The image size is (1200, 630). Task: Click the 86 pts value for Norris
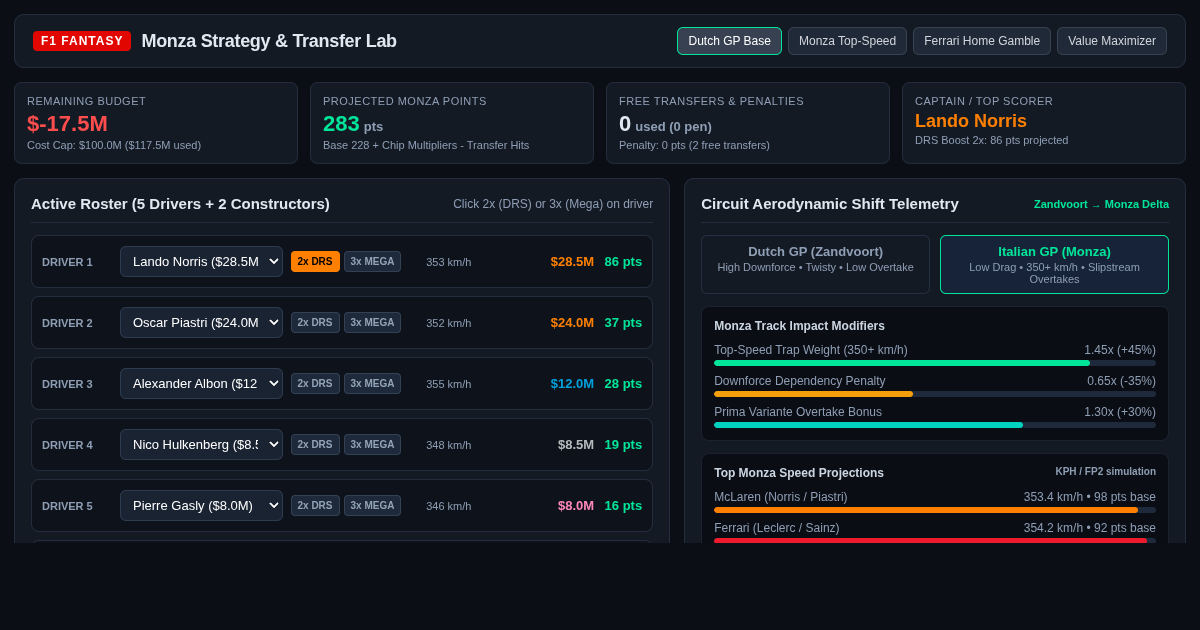623,261
